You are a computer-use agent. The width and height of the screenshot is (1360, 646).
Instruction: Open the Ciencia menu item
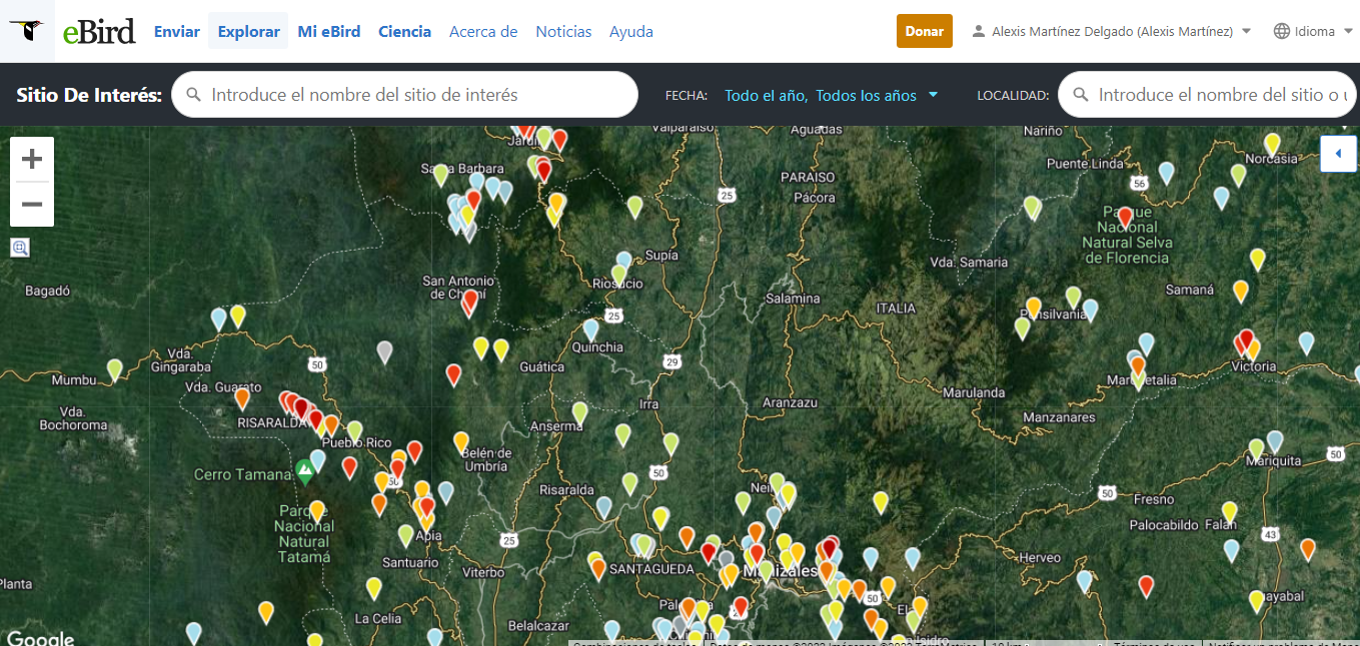click(404, 31)
